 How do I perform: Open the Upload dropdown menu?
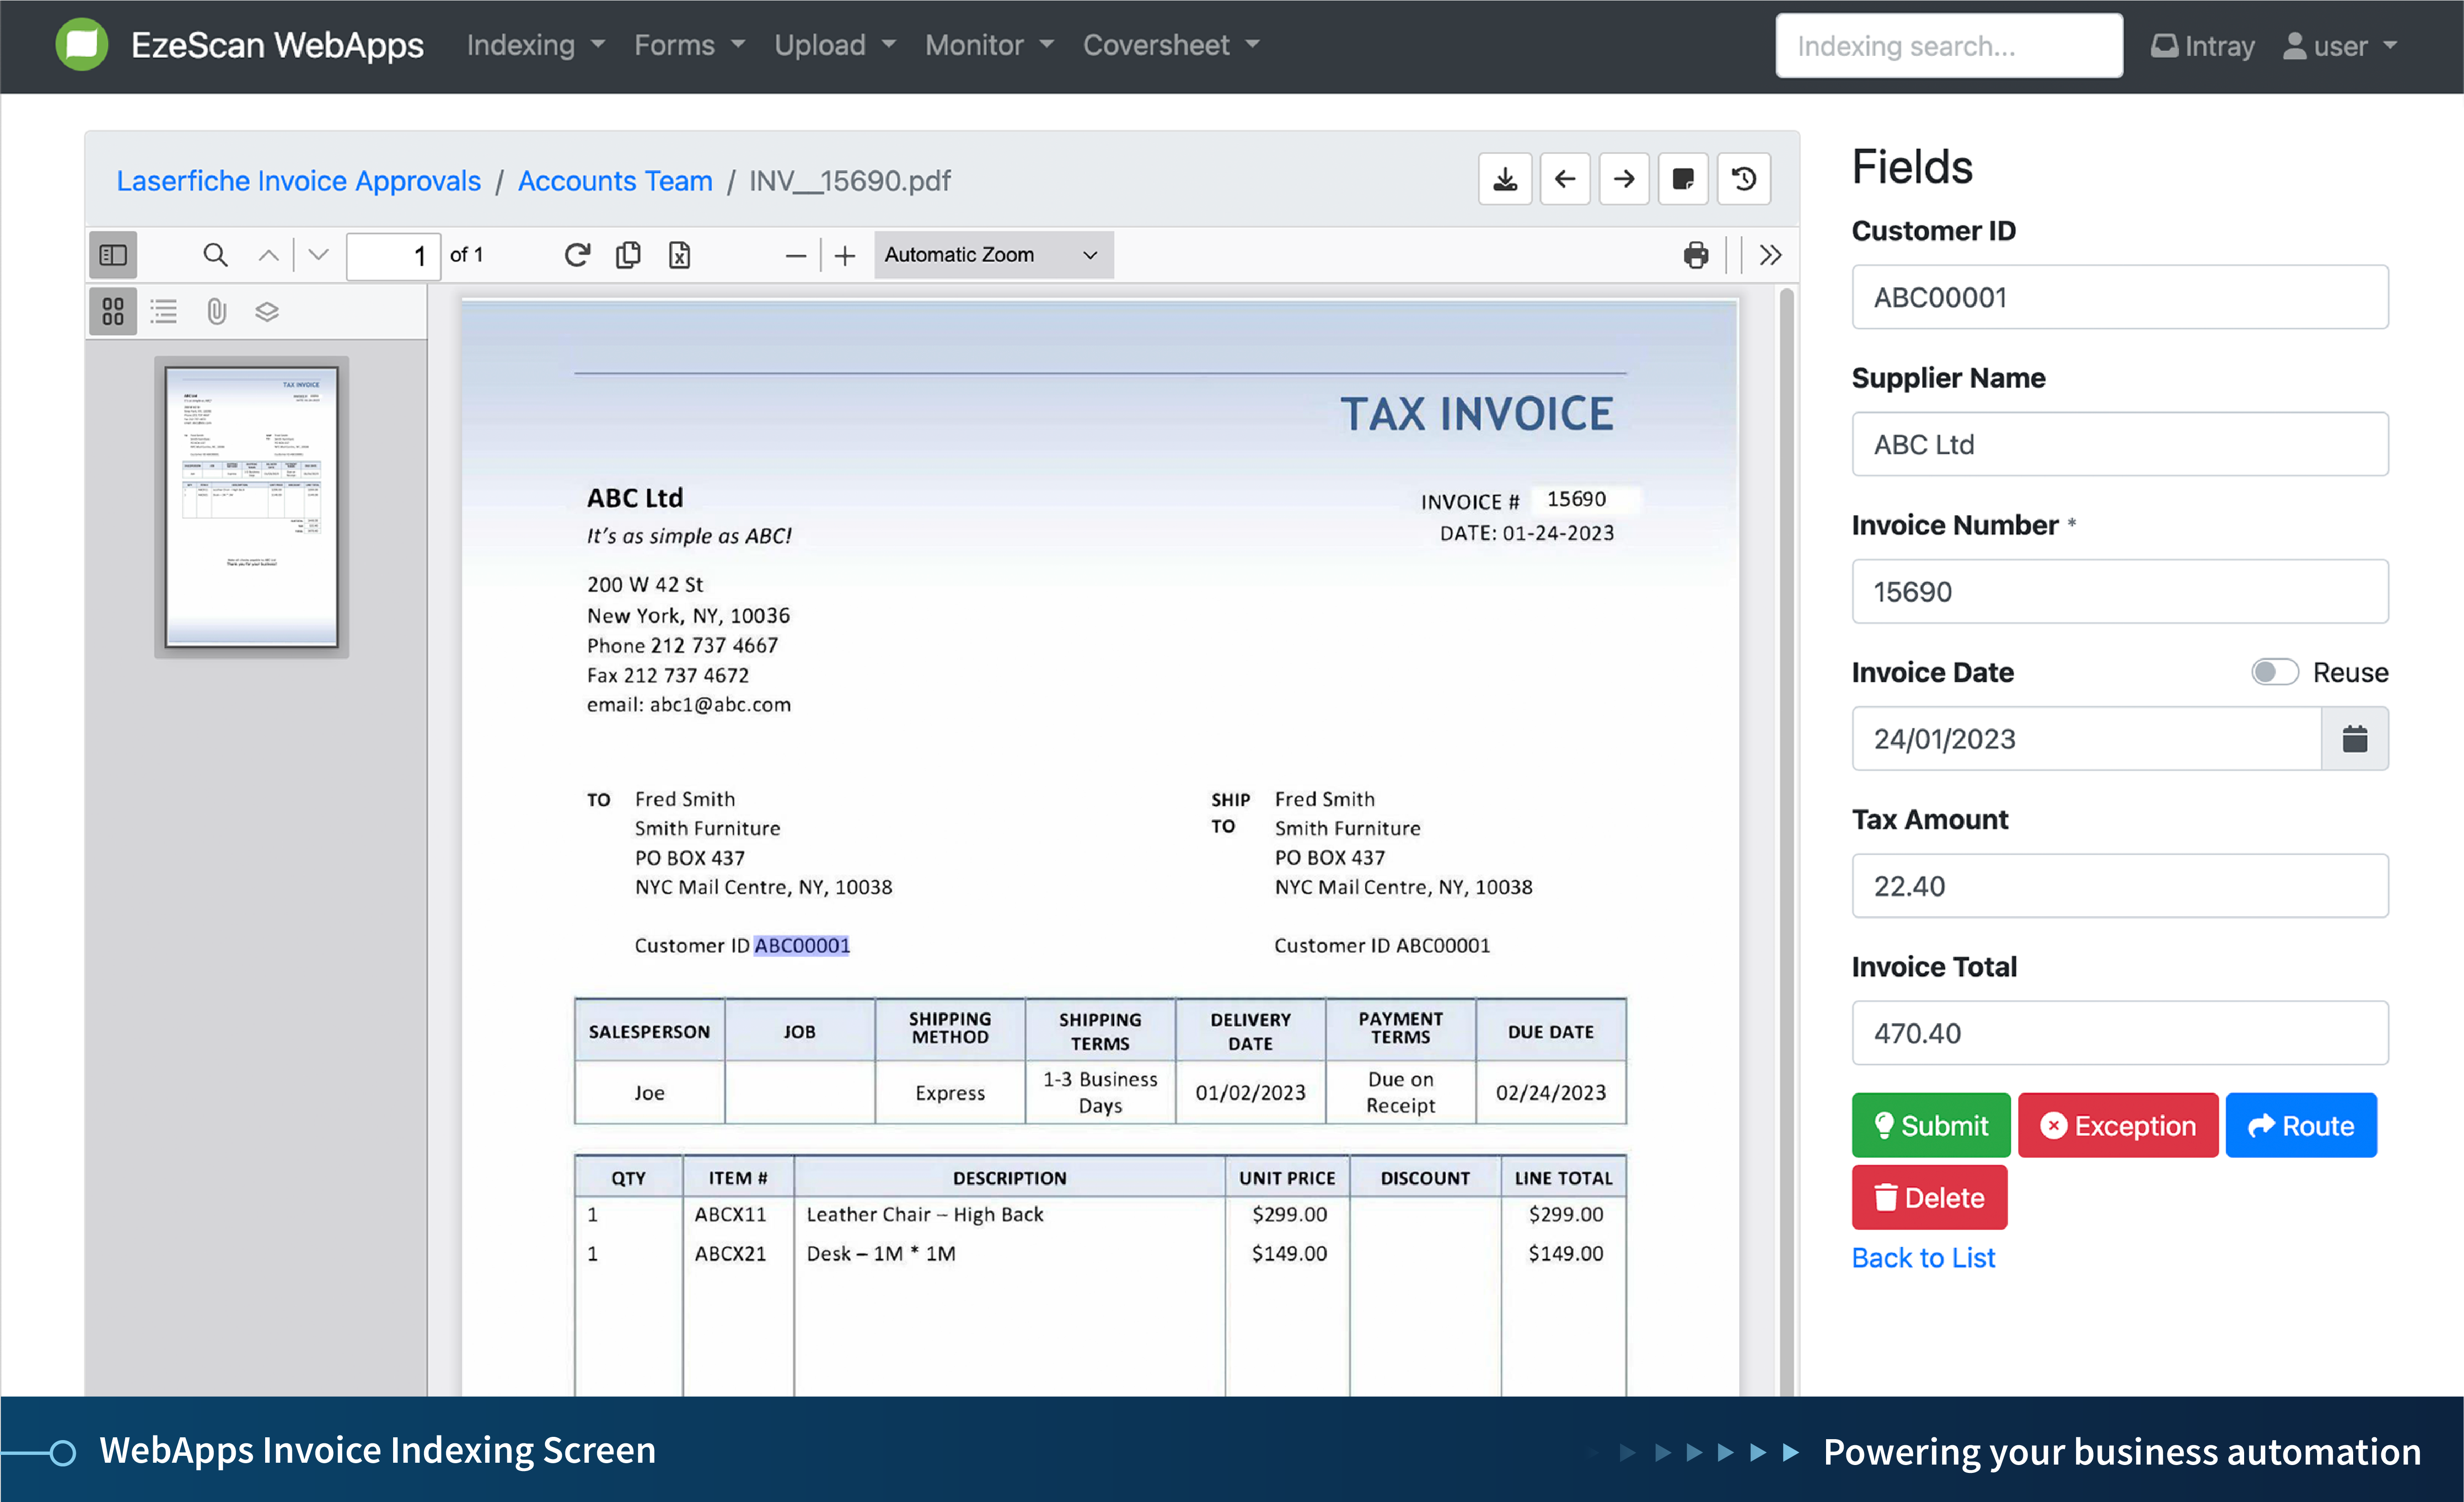(x=835, y=45)
